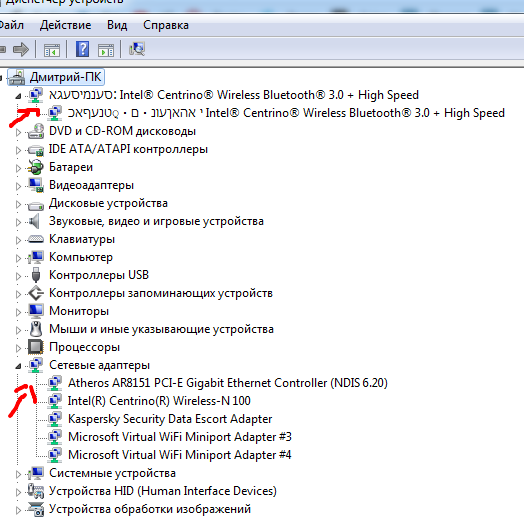Expand DVD и CD-ROM дисководы
The image size is (524, 528).
pos(18,132)
